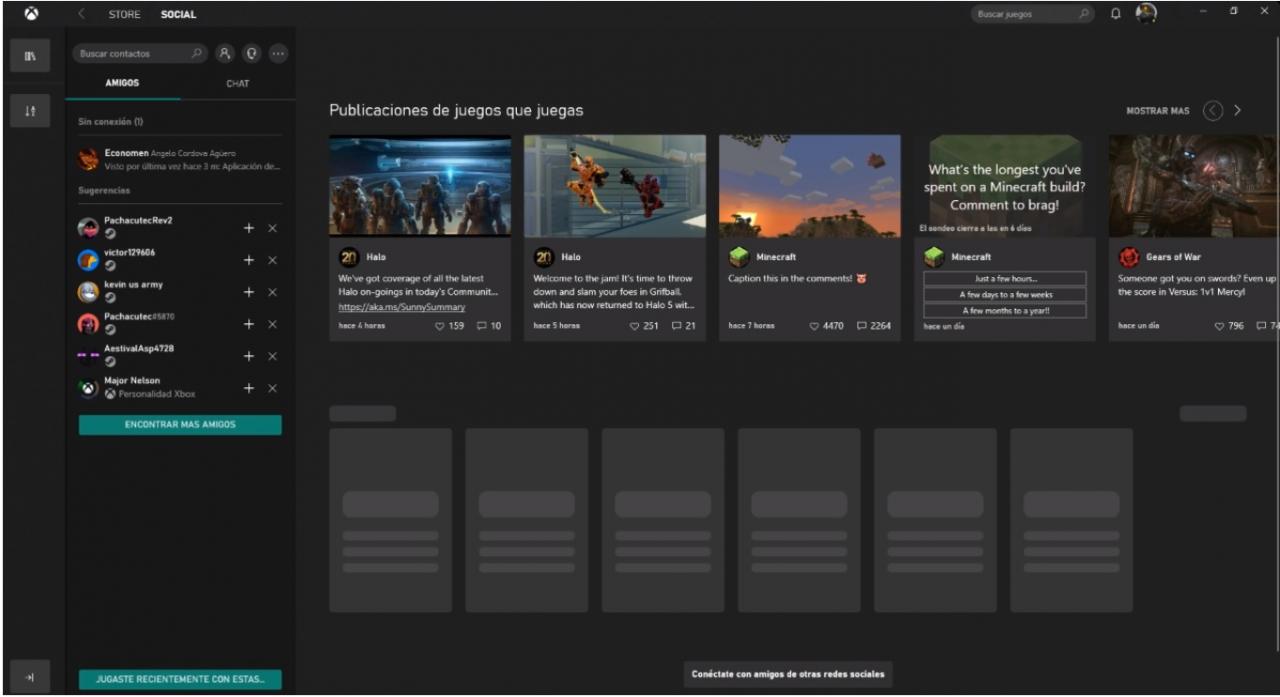The width and height of the screenshot is (1280, 697).
Task: Add Major Nelson with plus icon
Action: (249, 388)
